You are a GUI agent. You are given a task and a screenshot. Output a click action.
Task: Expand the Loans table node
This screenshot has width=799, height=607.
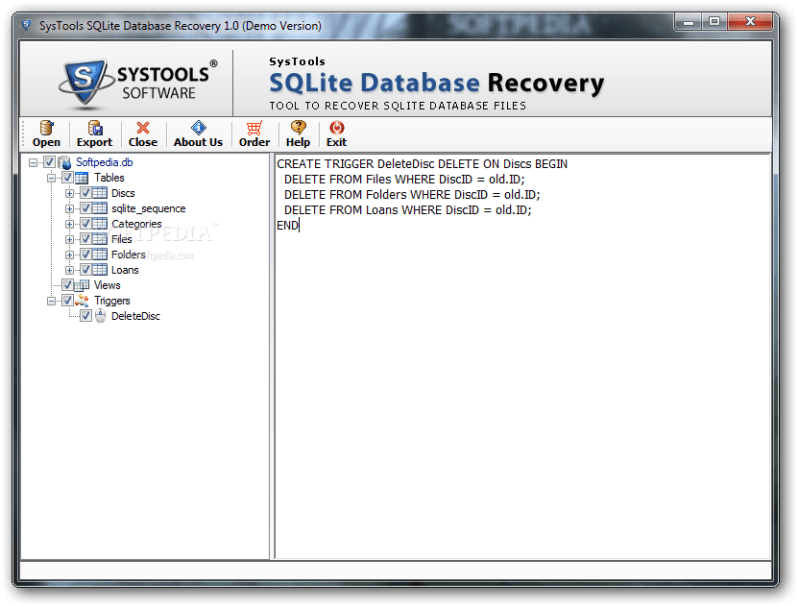click(70, 270)
